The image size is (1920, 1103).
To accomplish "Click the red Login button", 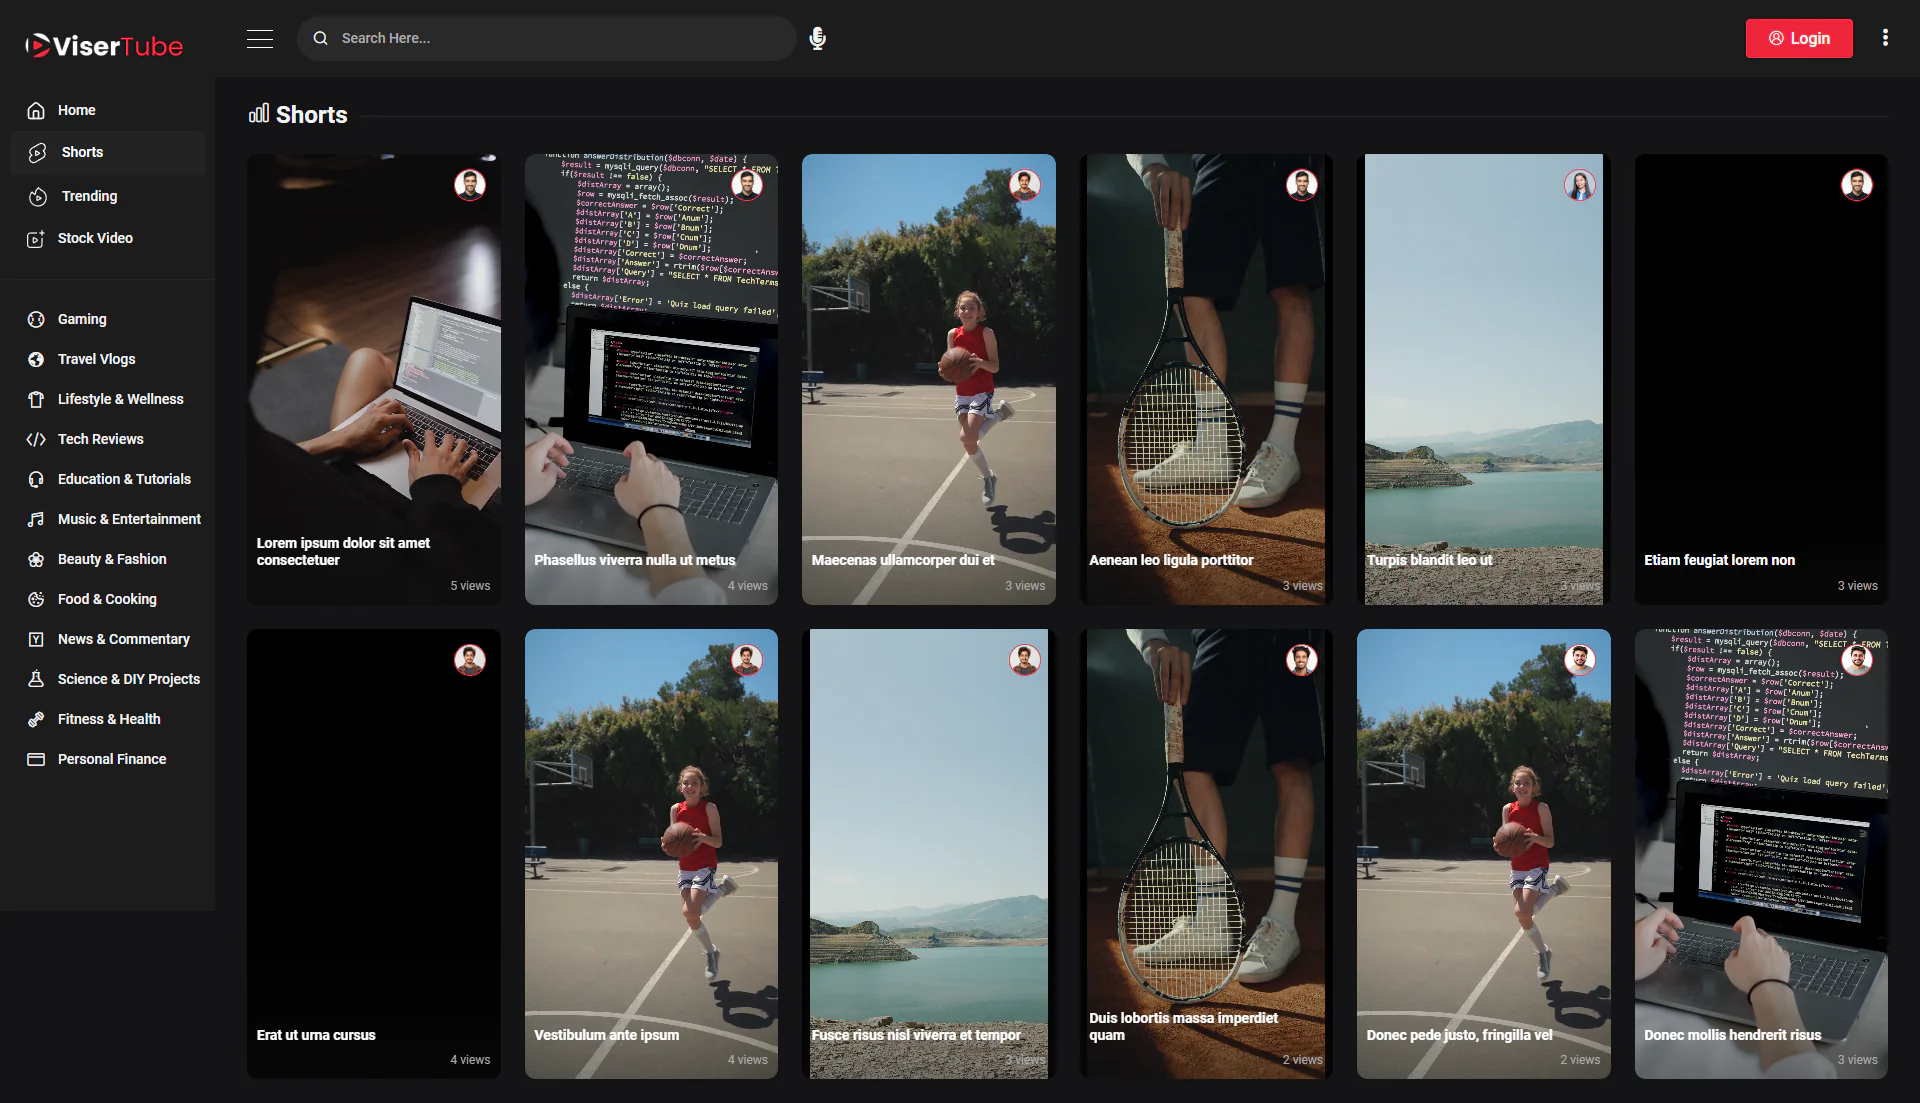I will coord(1799,38).
